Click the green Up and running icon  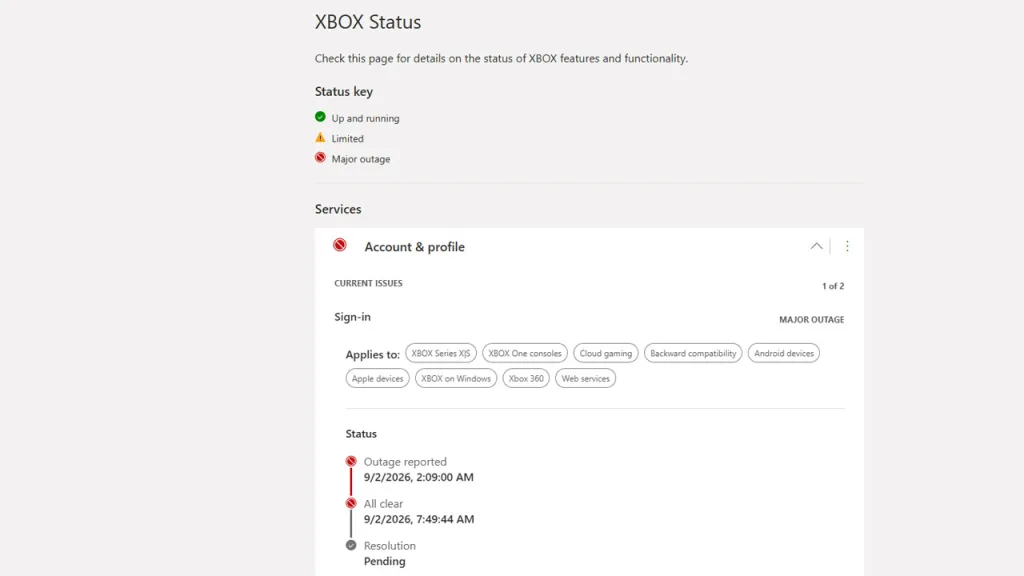click(320, 117)
